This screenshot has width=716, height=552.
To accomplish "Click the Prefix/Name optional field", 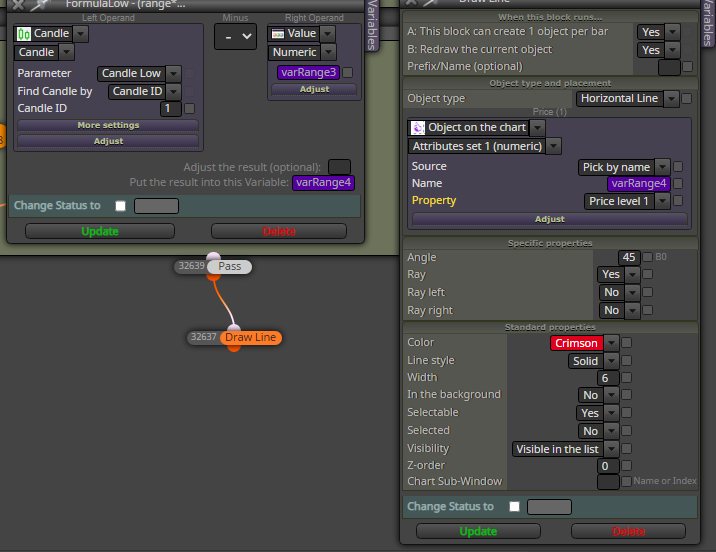I will coord(669,67).
